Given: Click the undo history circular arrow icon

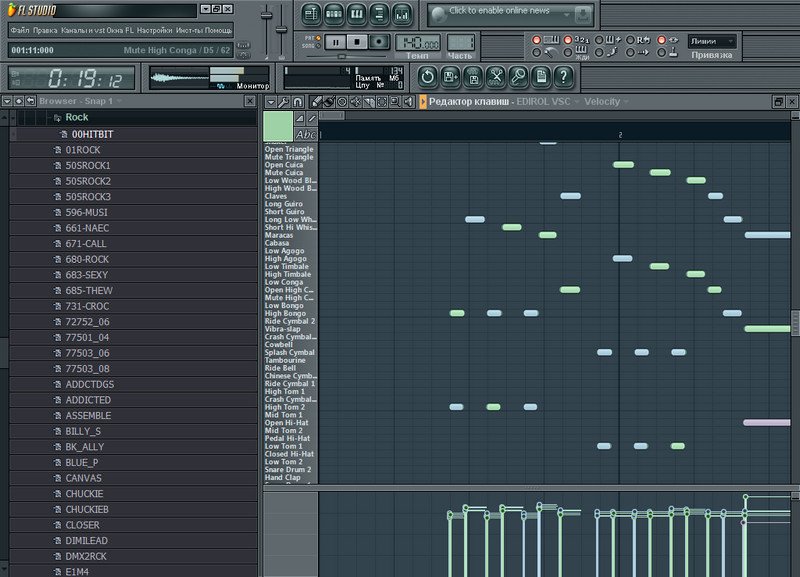Looking at the screenshot, I should [x=427, y=77].
